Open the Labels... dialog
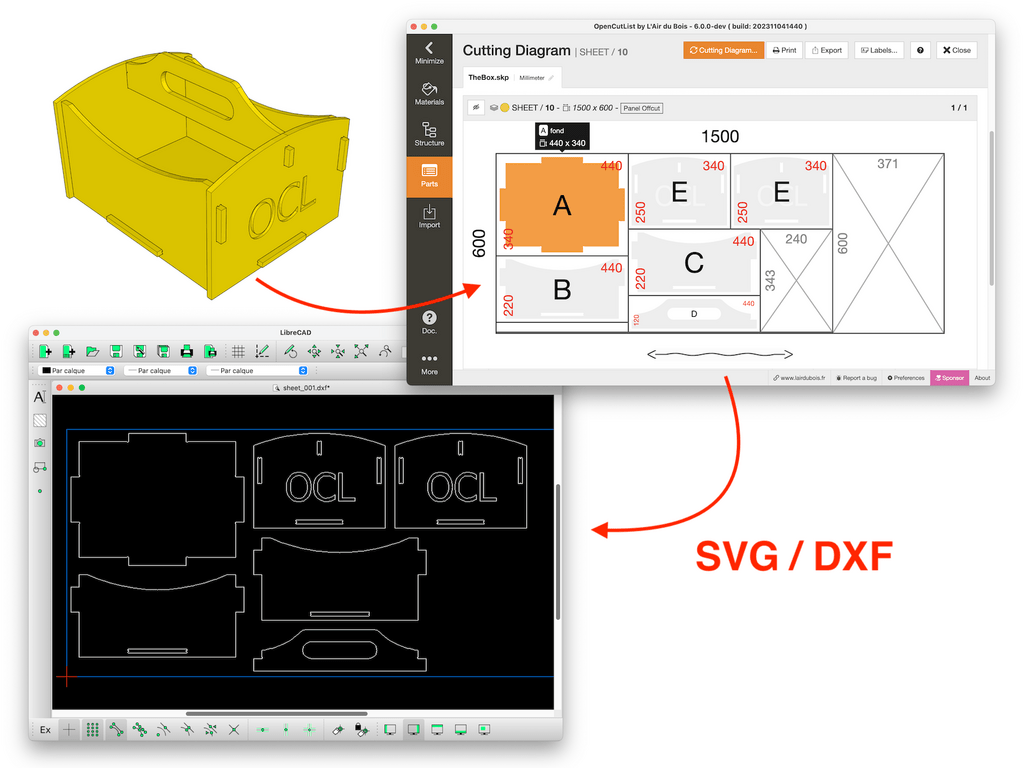1024x768 pixels. [x=879, y=50]
